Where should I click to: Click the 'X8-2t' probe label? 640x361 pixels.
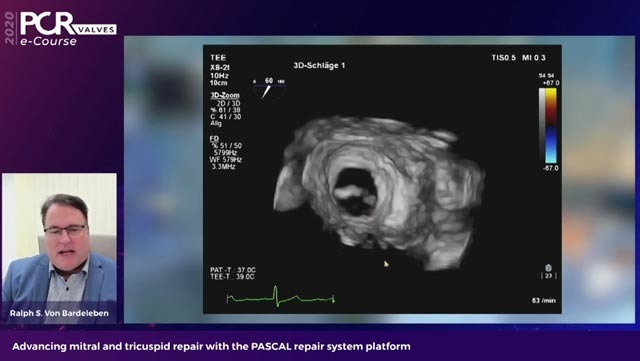pos(220,67)
